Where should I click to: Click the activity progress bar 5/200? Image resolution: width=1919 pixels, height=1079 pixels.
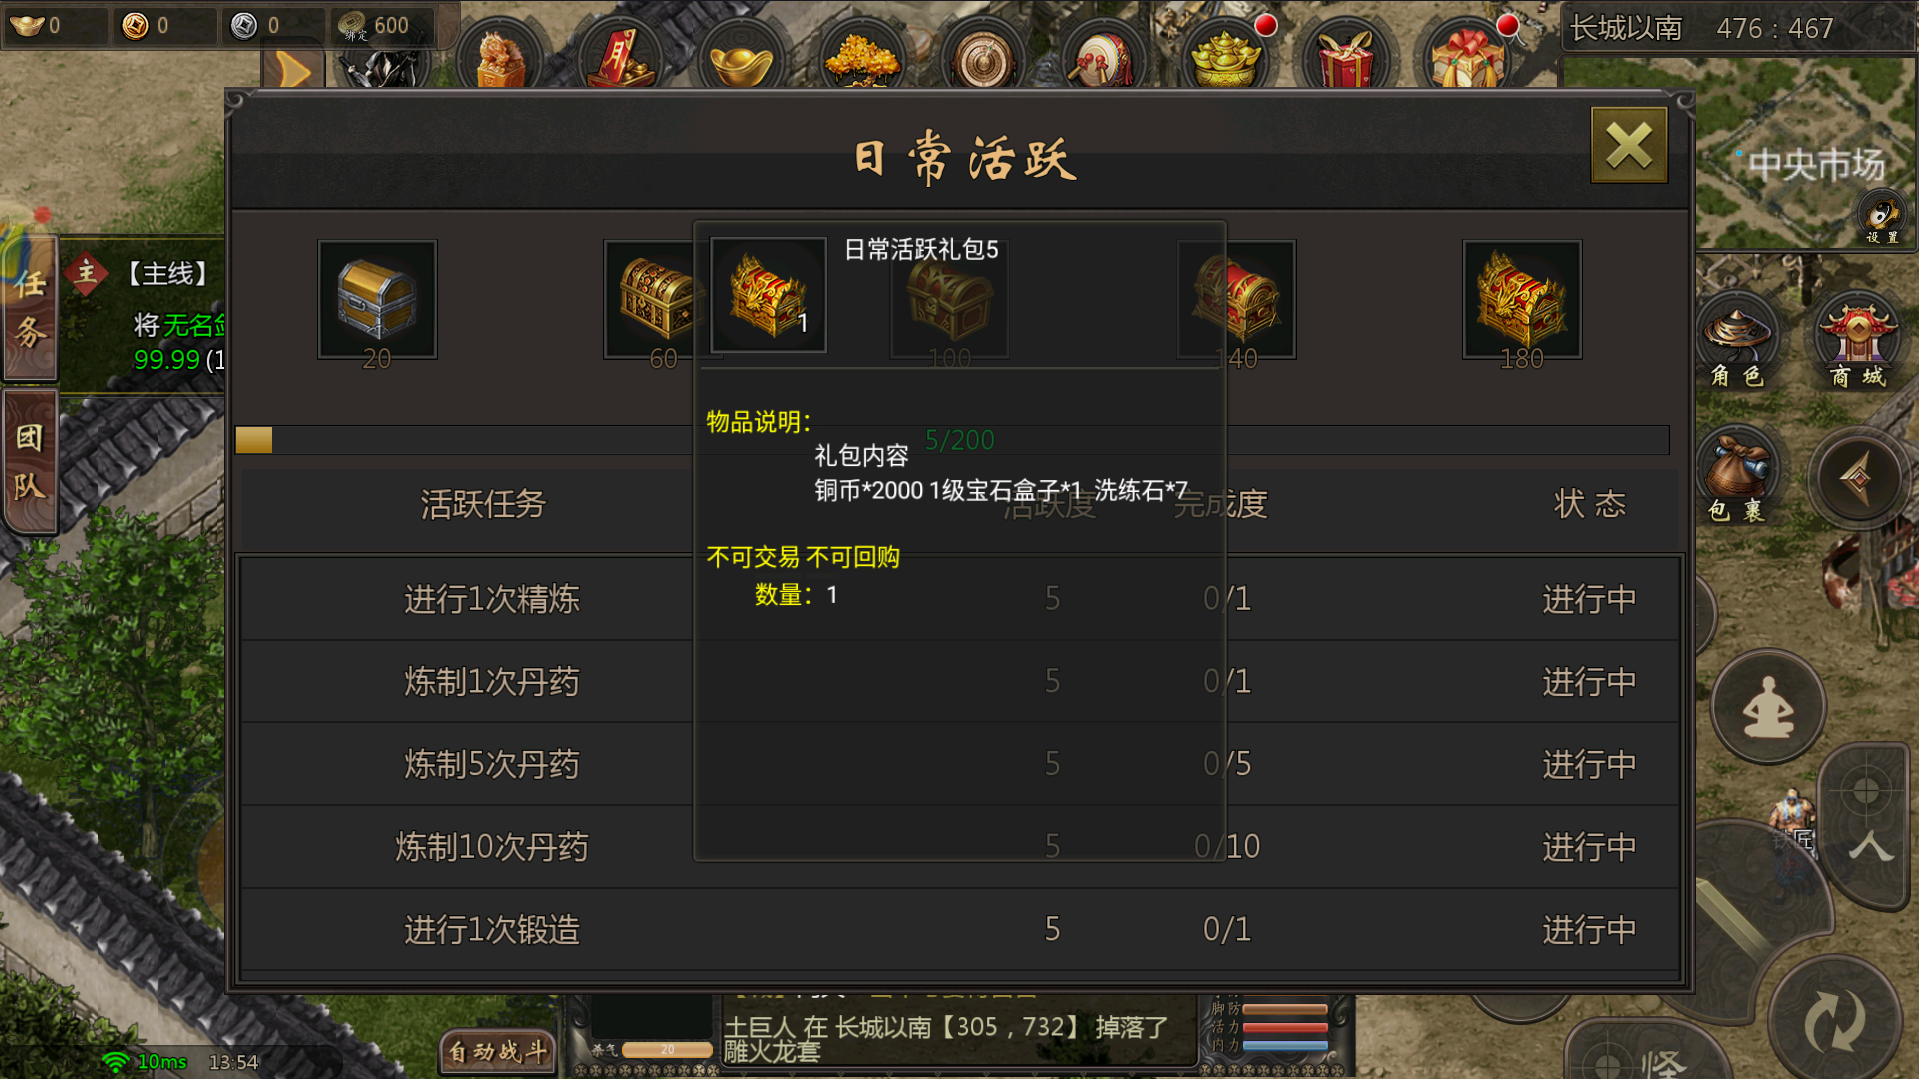(x=952, y=440)
